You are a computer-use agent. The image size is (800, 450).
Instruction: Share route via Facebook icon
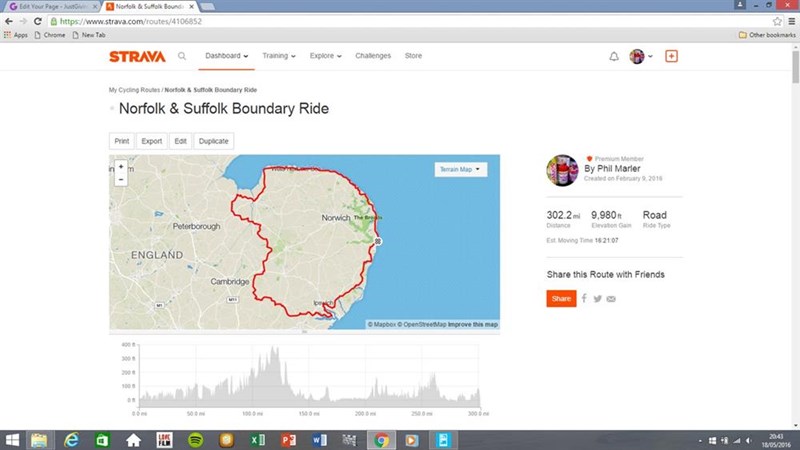[x=584, y=298]
